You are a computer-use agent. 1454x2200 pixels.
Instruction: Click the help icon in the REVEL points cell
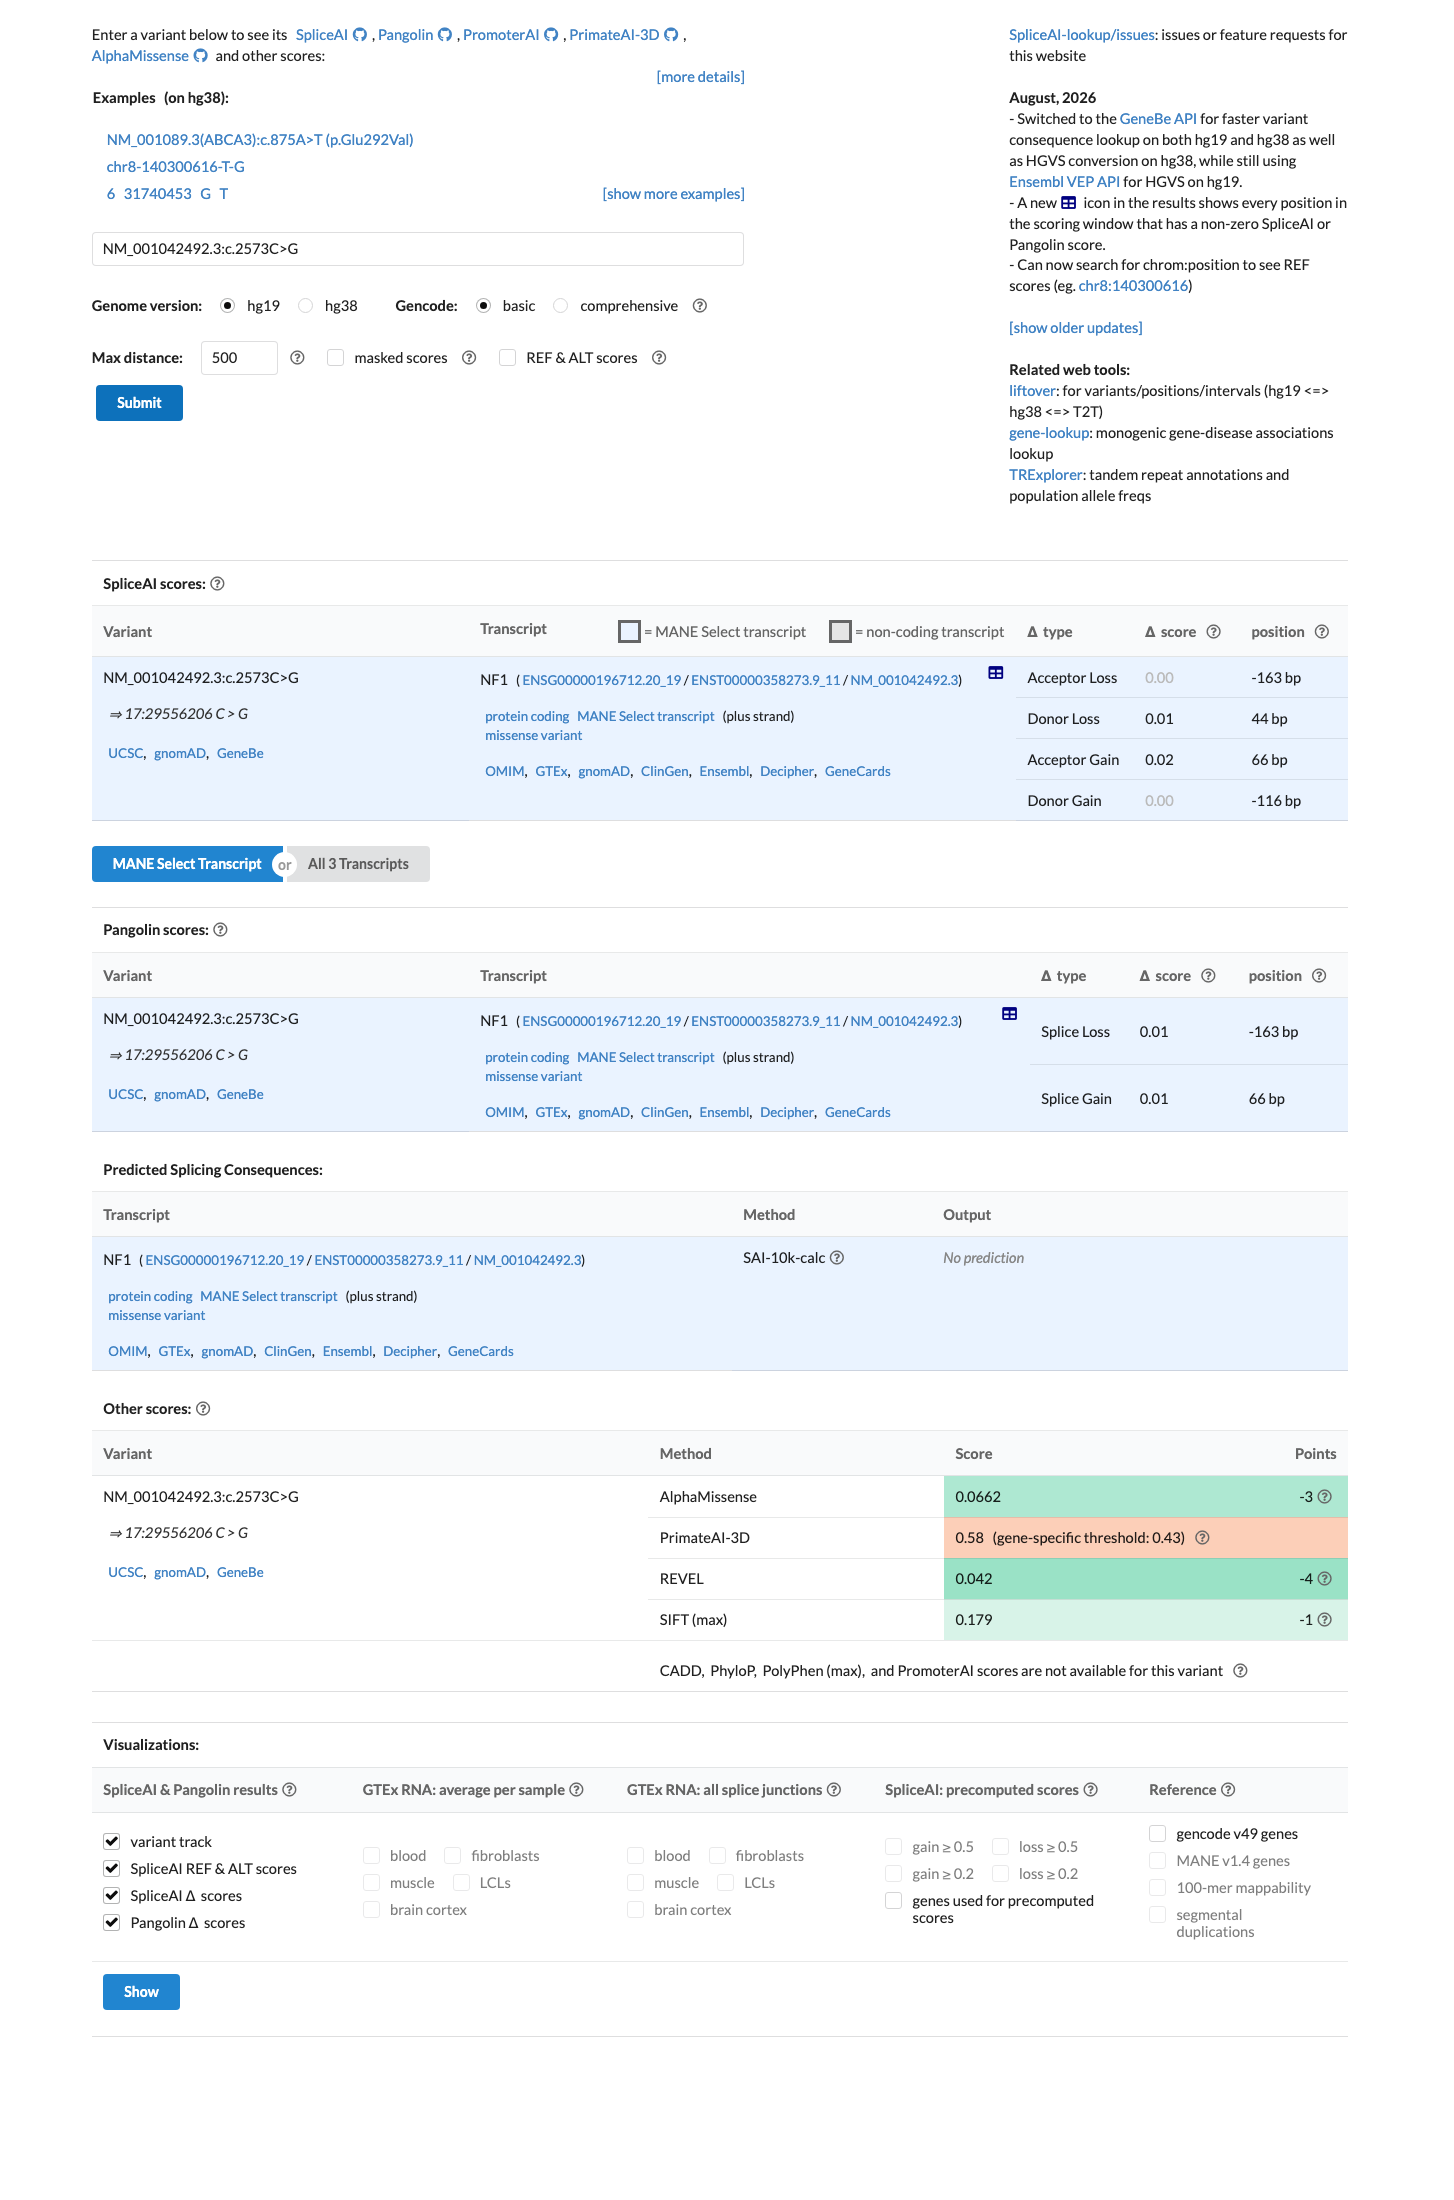1325,1579
